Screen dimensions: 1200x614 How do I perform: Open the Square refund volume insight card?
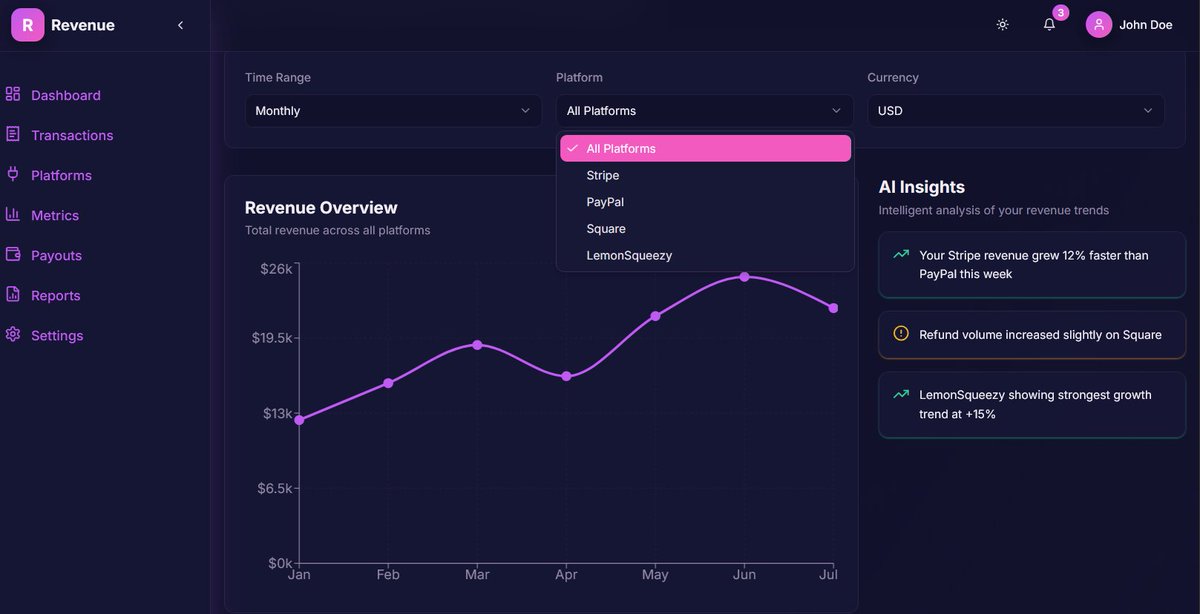pos(1032,335)
